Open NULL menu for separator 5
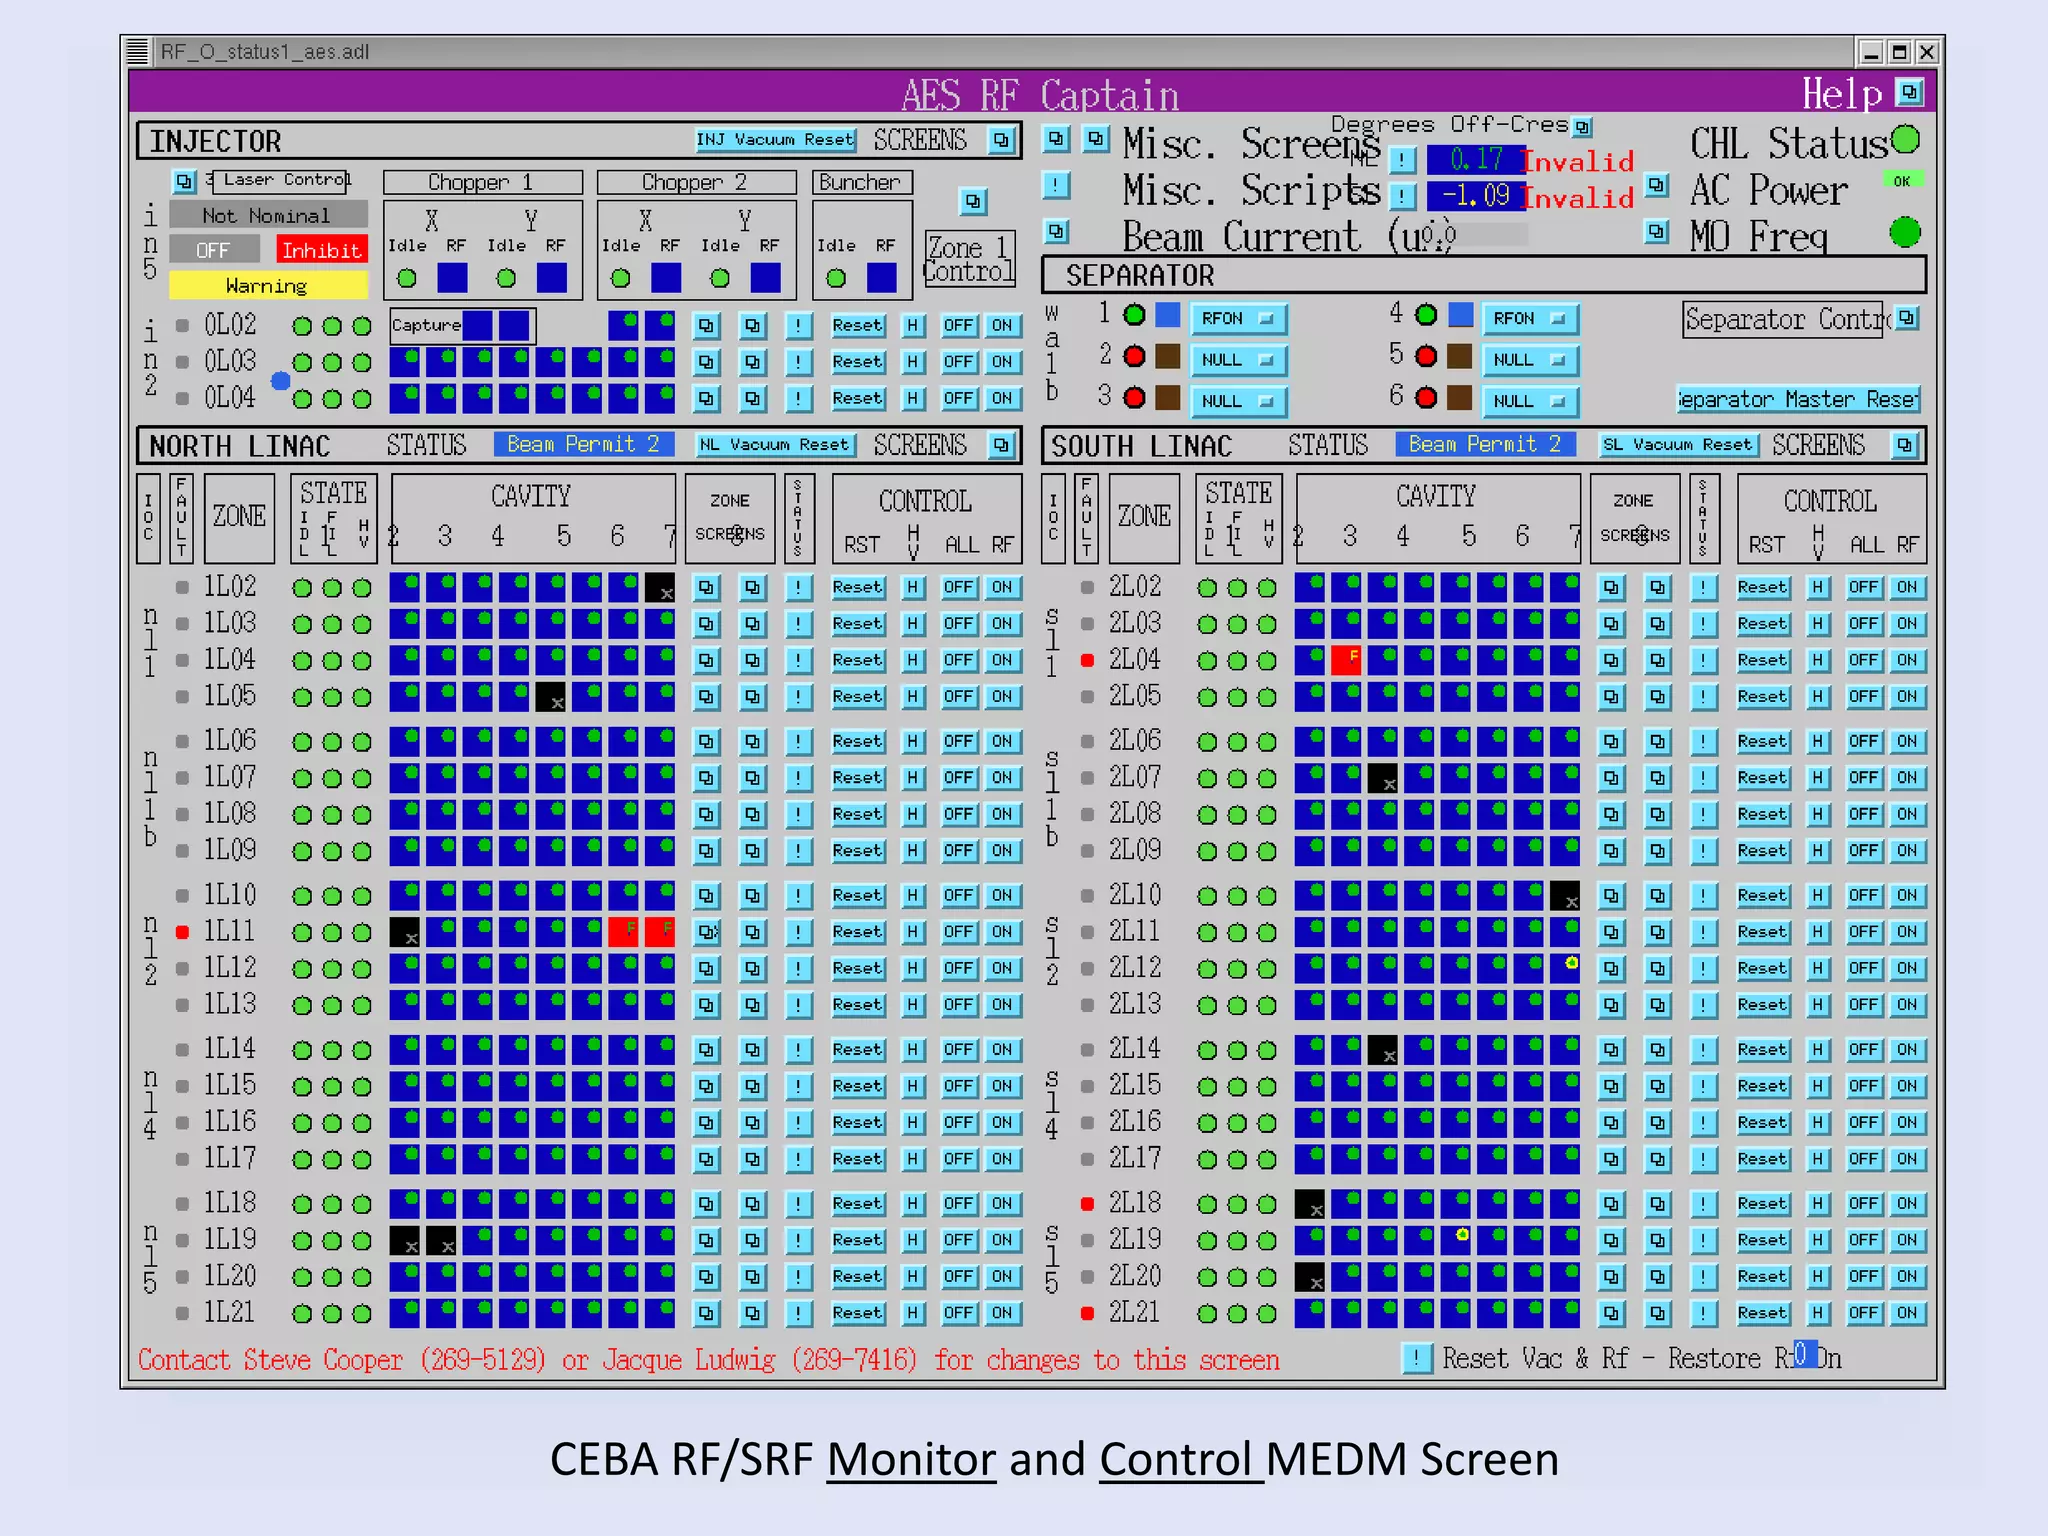This screenshot has width=2048, height=1536. click(x=1530, y=360)
